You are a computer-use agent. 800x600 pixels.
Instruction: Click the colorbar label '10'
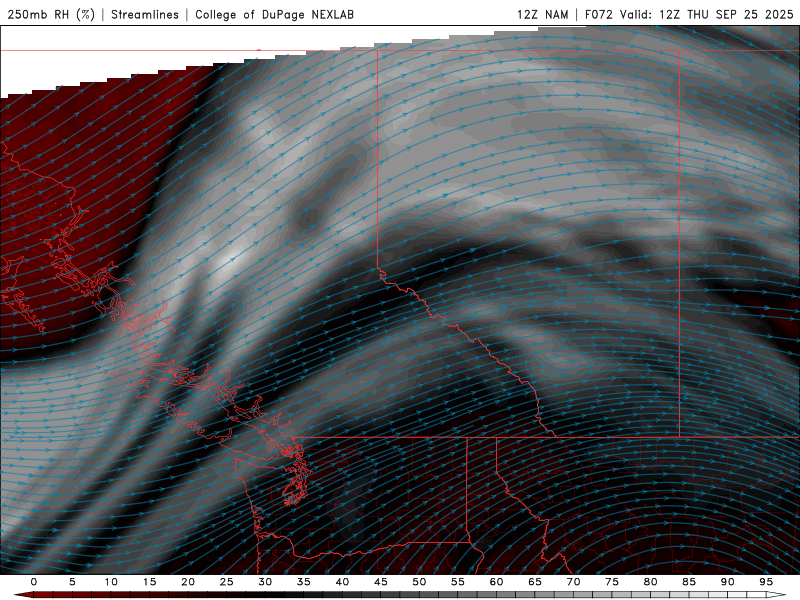tap(111, 582)
